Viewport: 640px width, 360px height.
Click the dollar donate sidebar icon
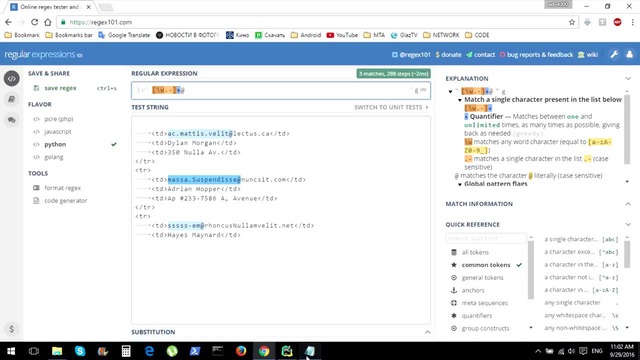[11, 329]
